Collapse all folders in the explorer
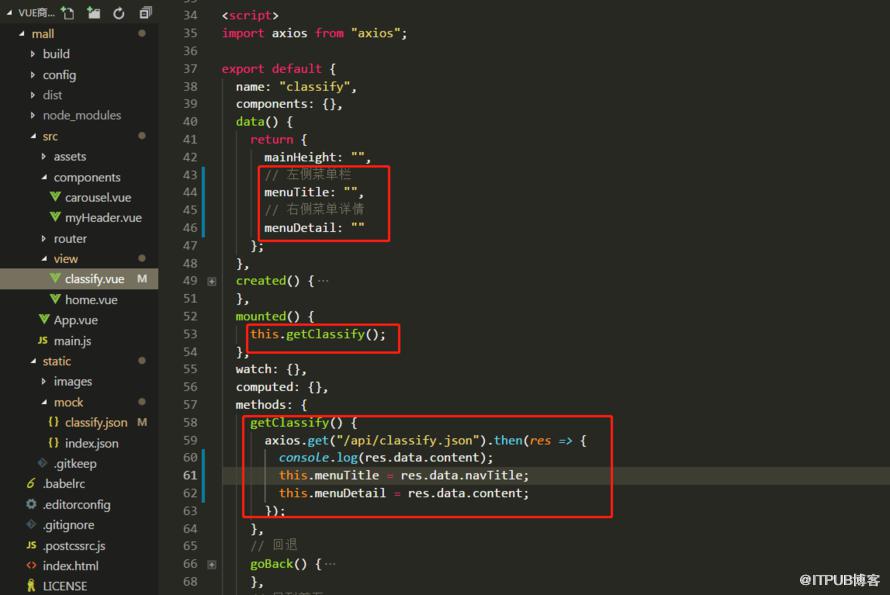Image resolution: width=890 pixels, height=595 pixels. (x=146, y=12)
